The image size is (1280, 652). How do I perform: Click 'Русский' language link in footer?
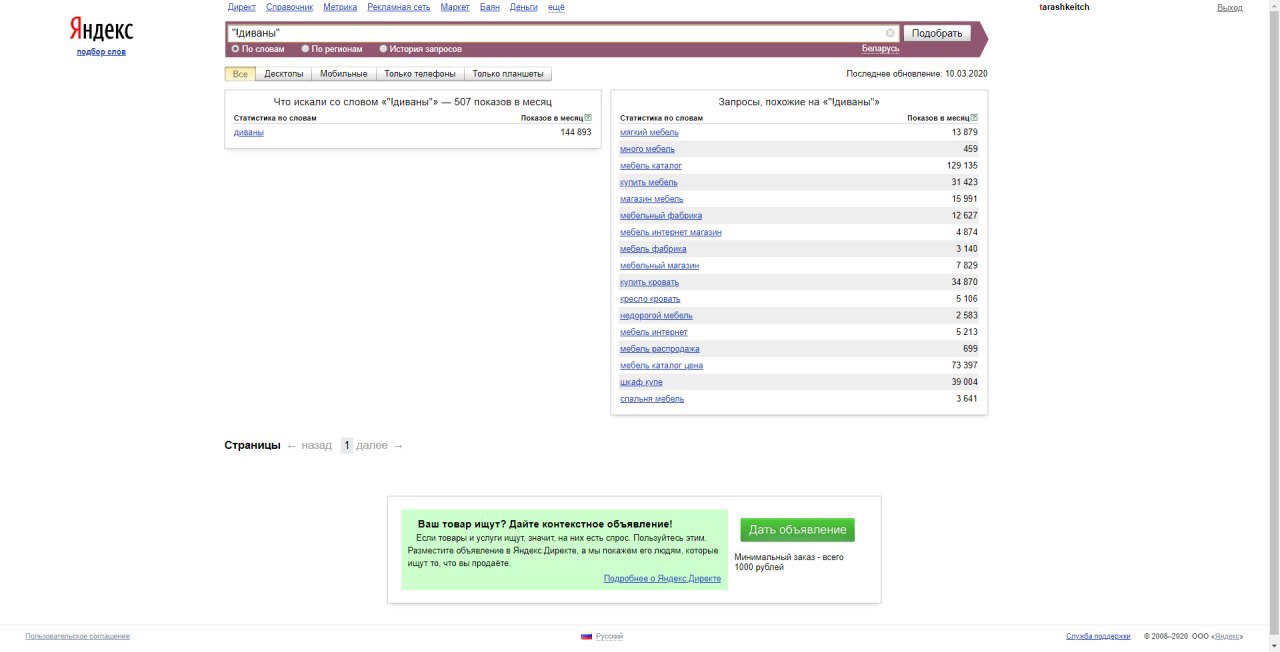pos(609,636)
